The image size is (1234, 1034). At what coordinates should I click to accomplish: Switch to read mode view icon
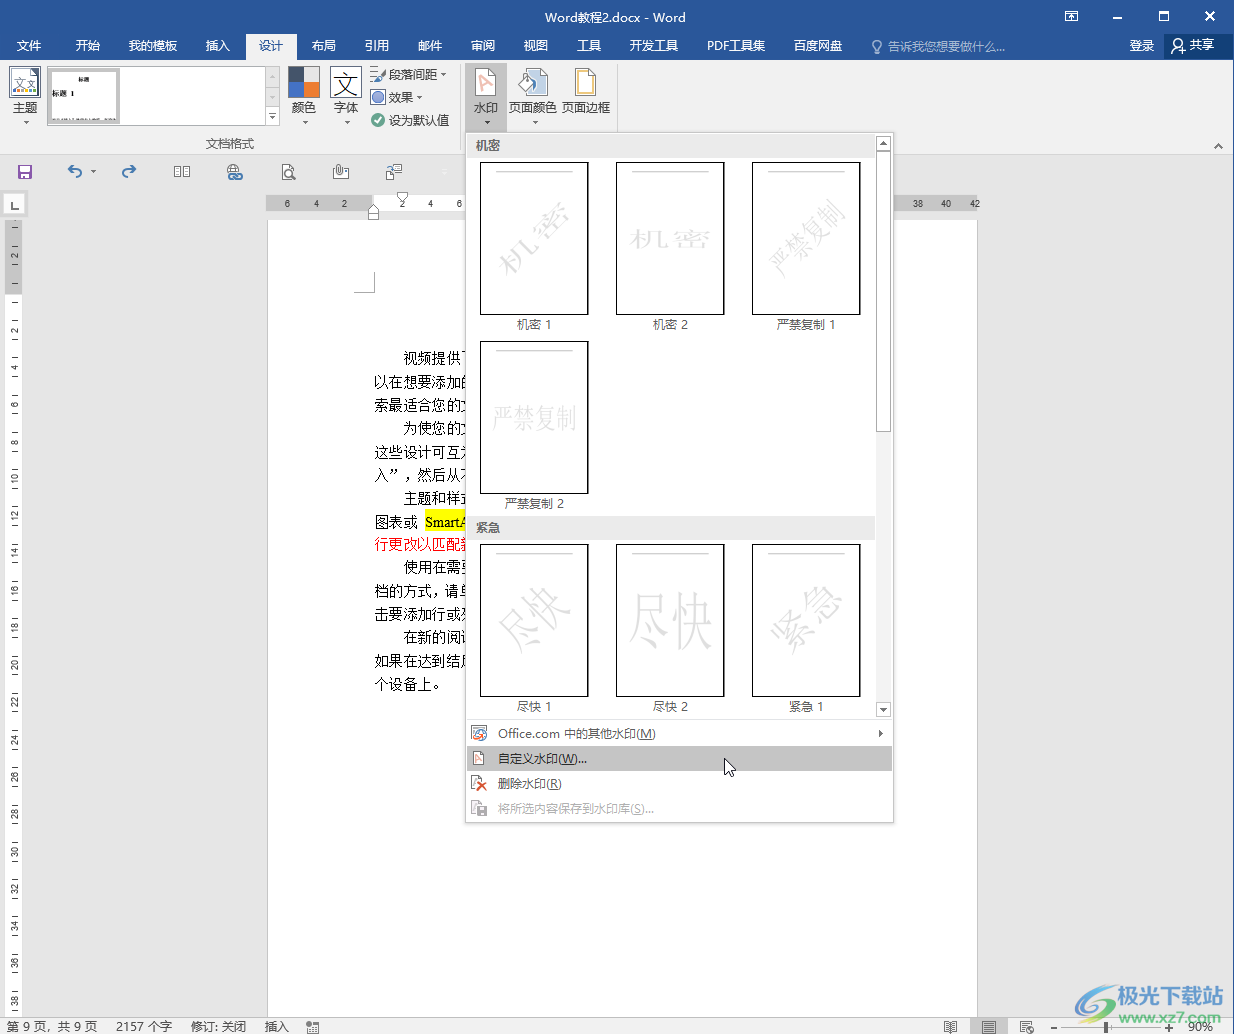tap(951, 1027)
